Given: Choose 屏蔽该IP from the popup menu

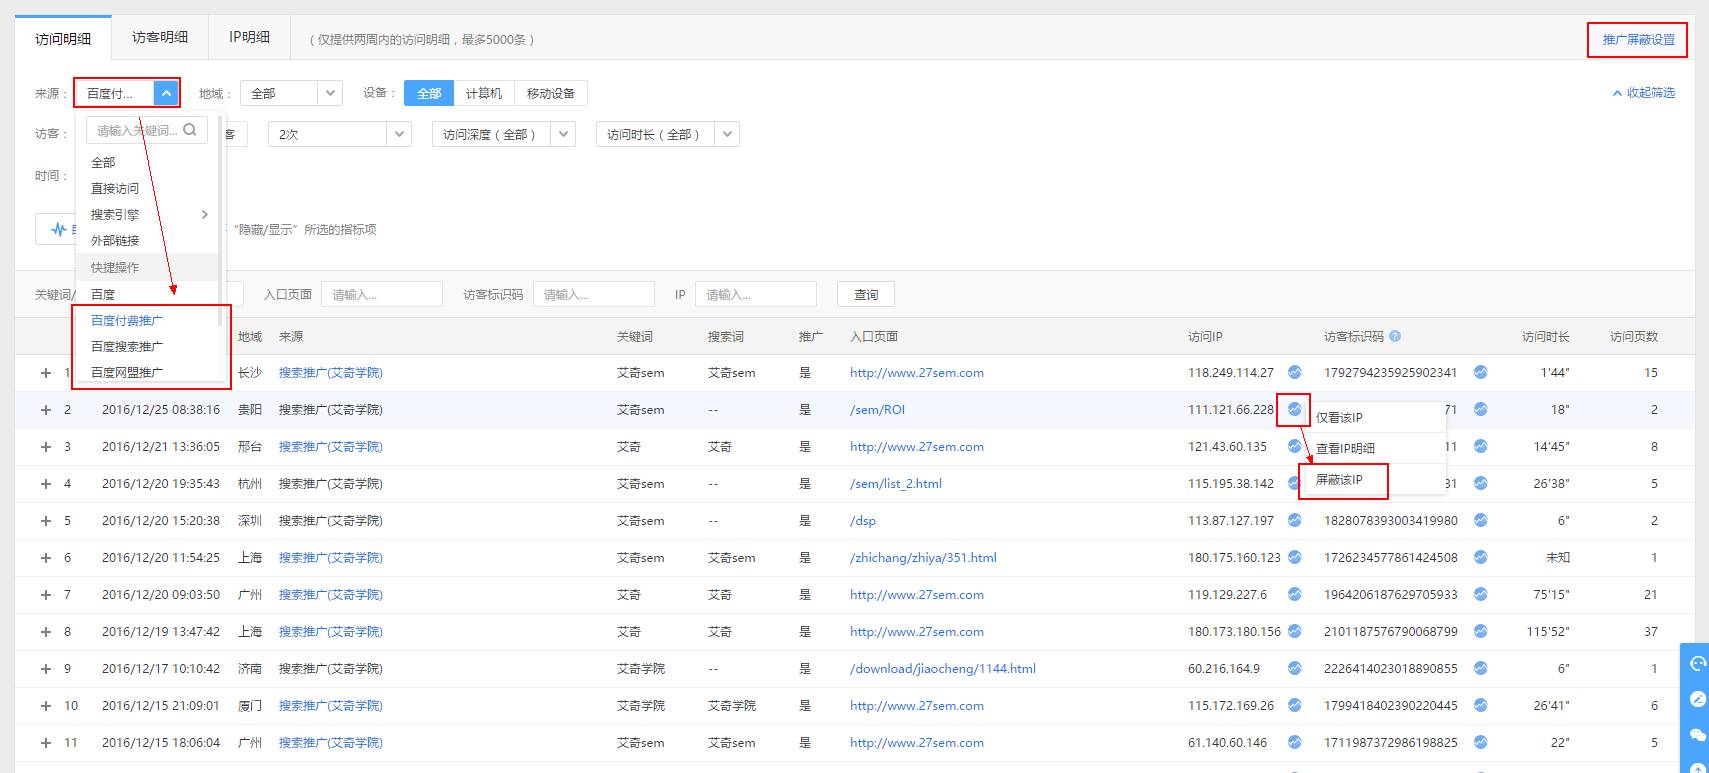Looking at the screenshot, I should (1340, 480).
